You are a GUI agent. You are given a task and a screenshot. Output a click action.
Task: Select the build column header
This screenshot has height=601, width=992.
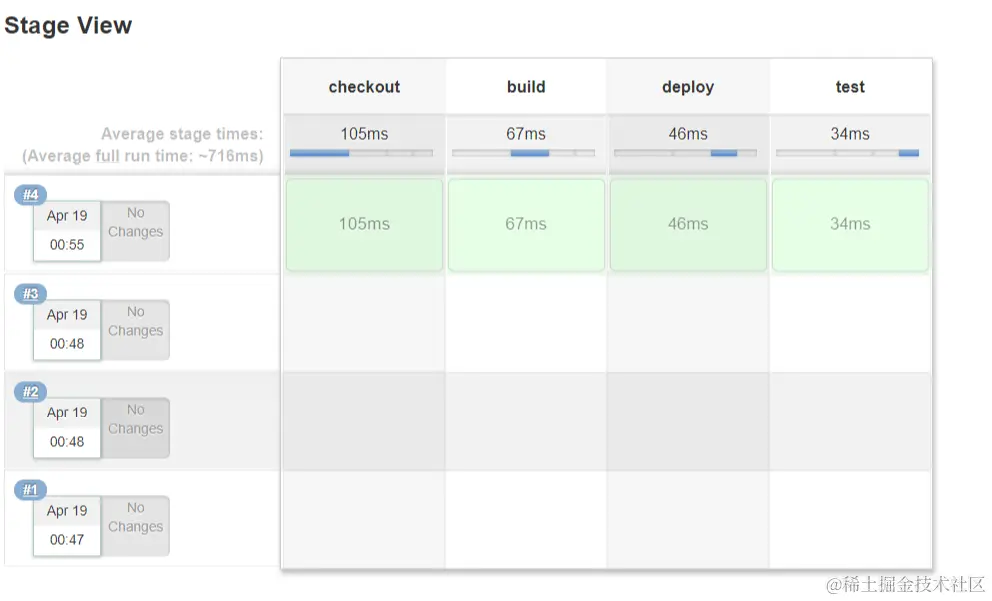526,87
